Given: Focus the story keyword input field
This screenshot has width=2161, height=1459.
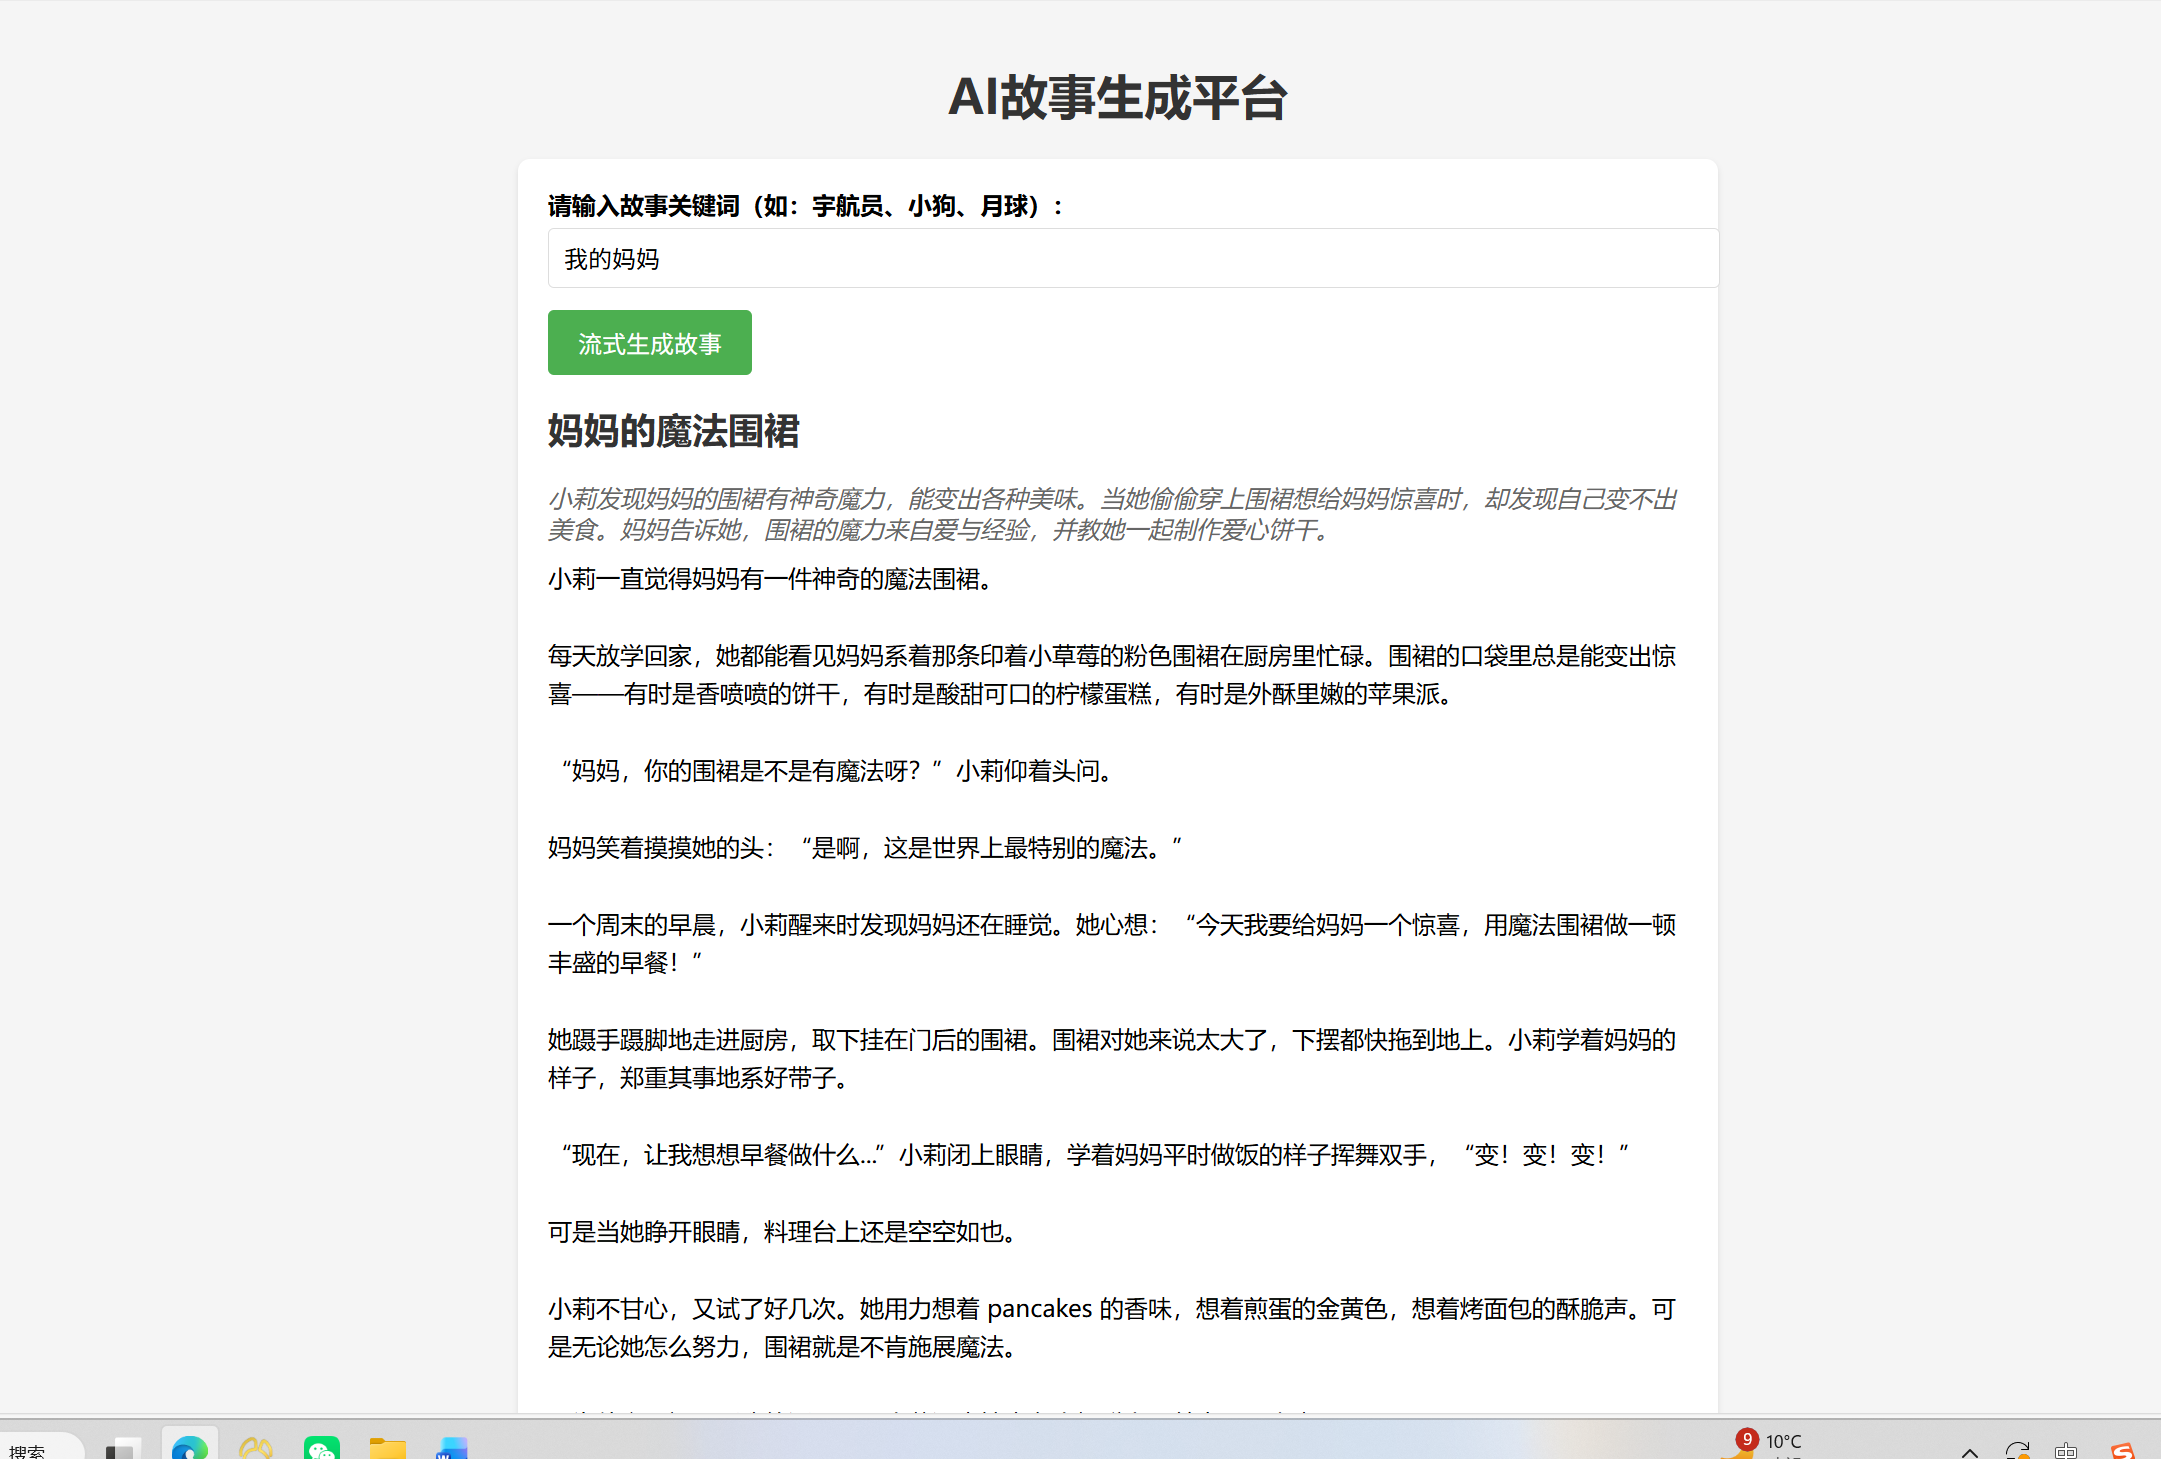Looking at the screenshot, I should 1132,259.
